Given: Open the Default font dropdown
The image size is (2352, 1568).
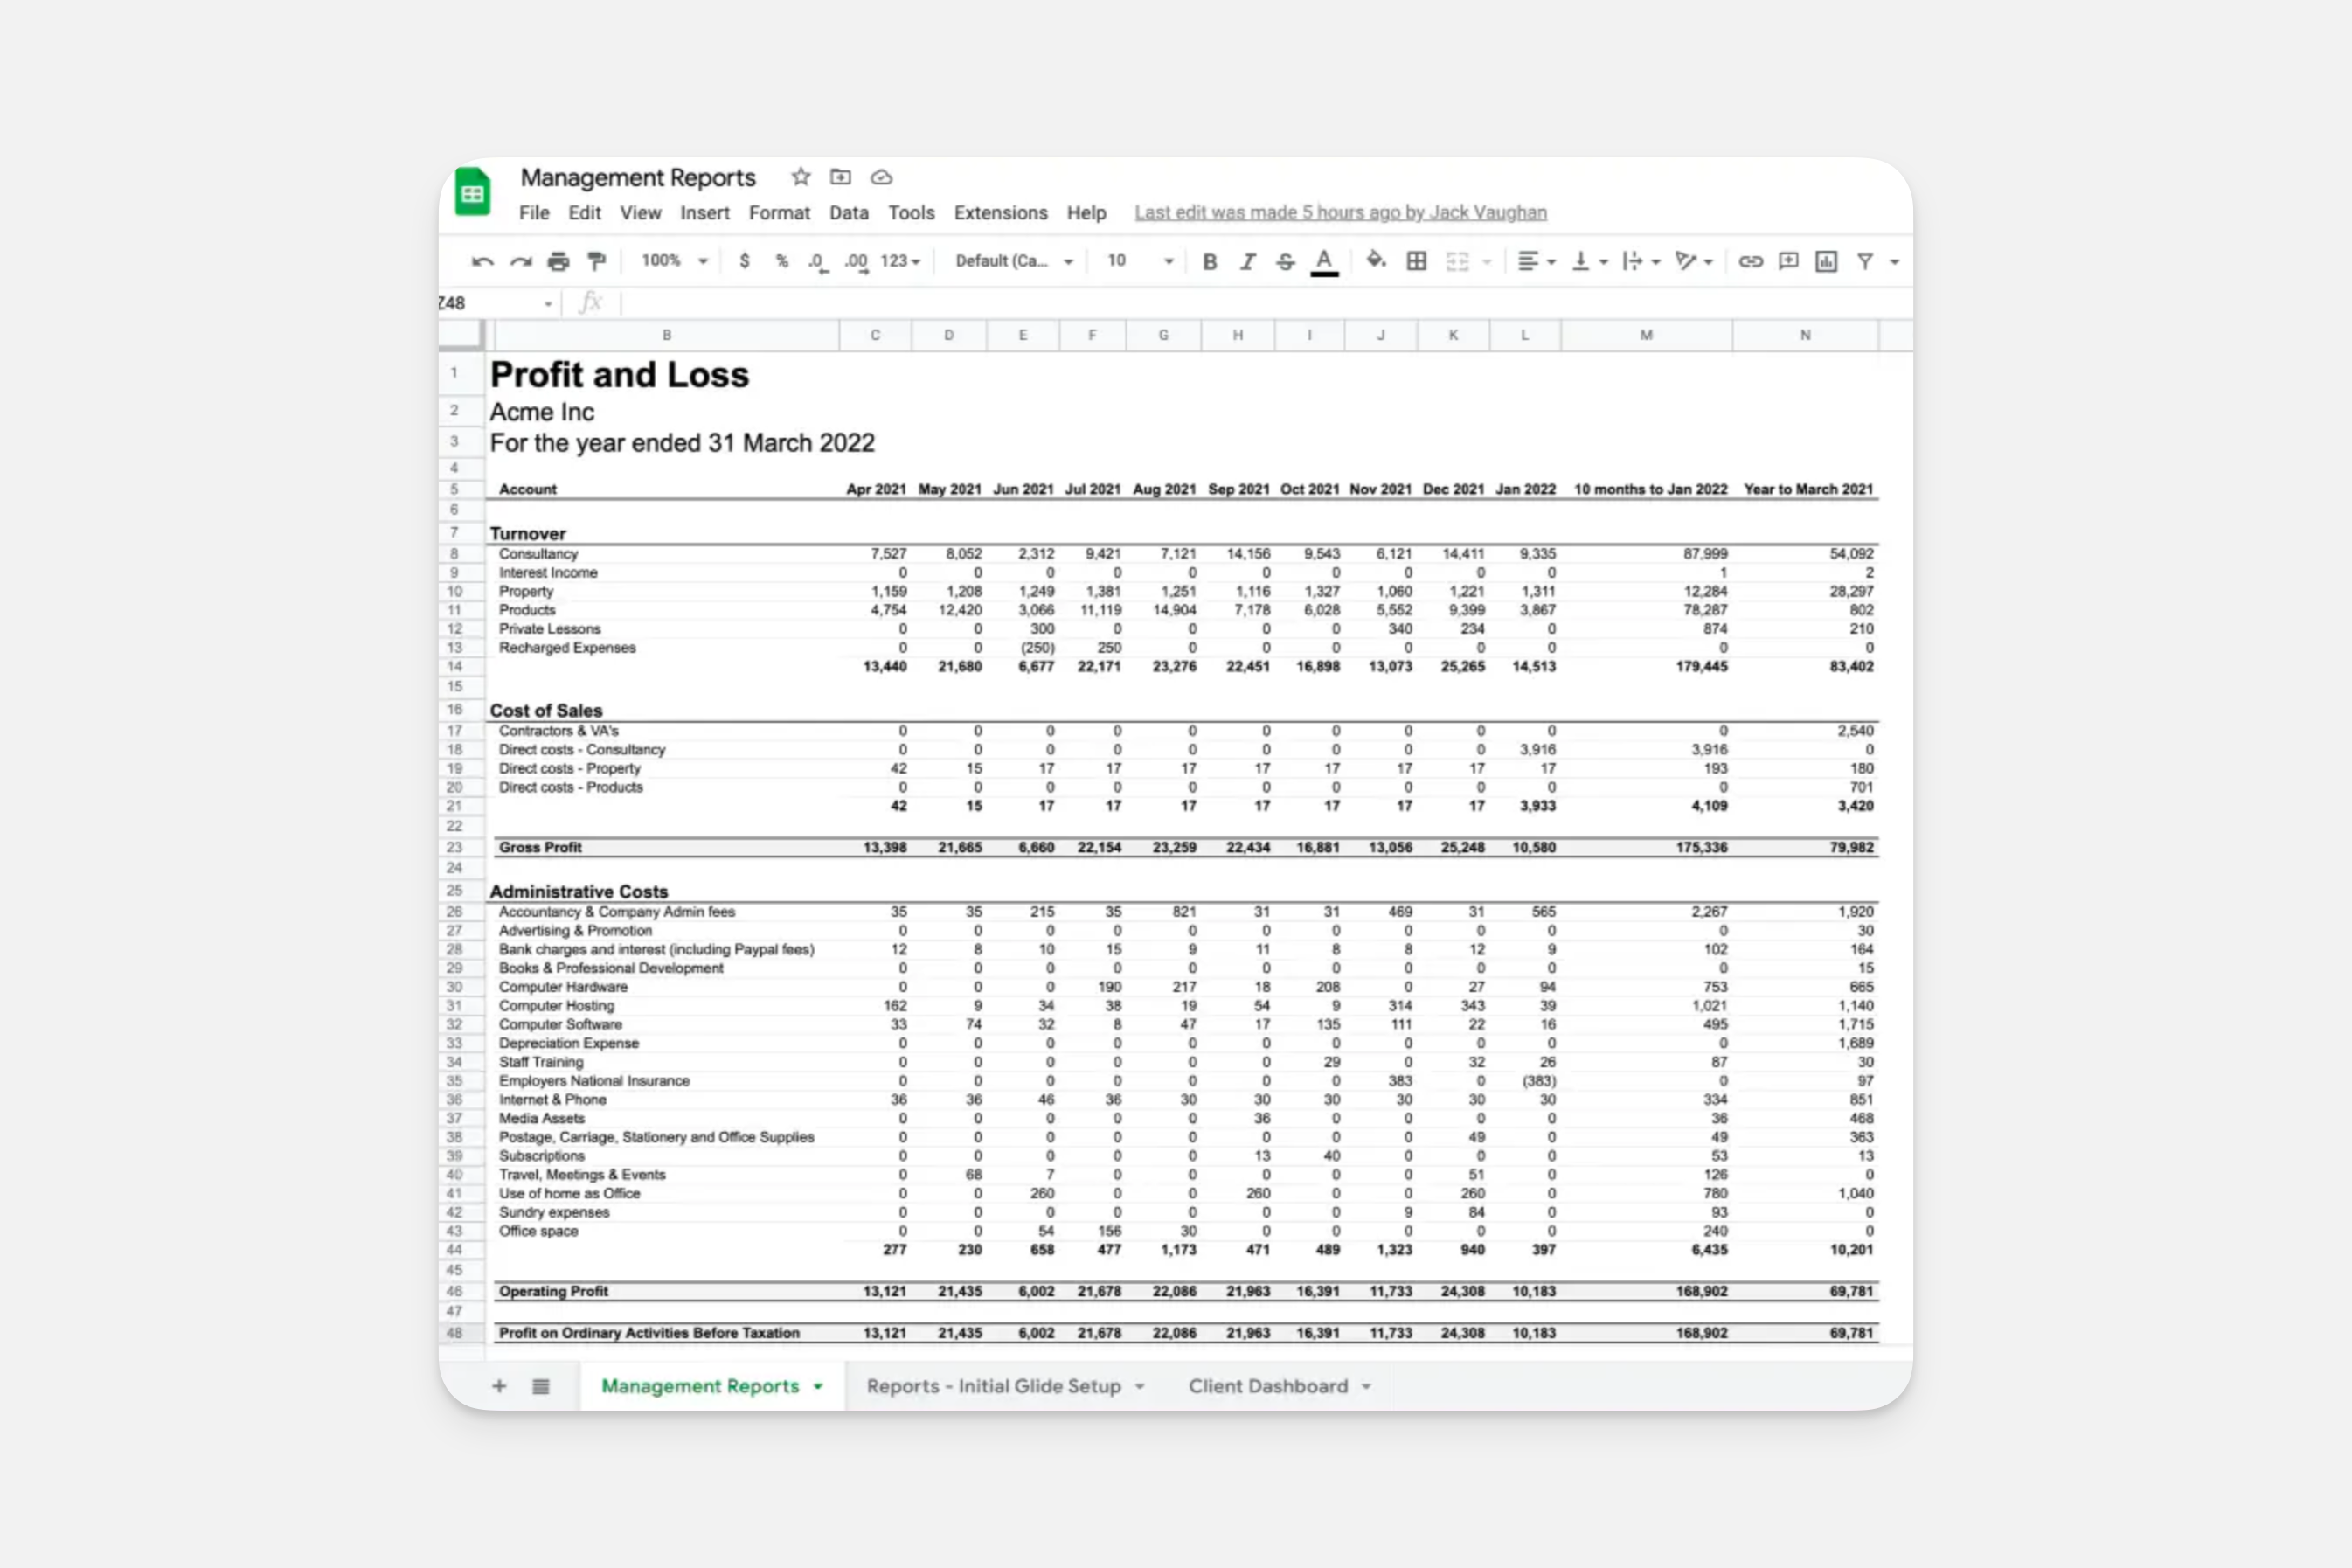Looking at the screenshot, I should 1014,261.
